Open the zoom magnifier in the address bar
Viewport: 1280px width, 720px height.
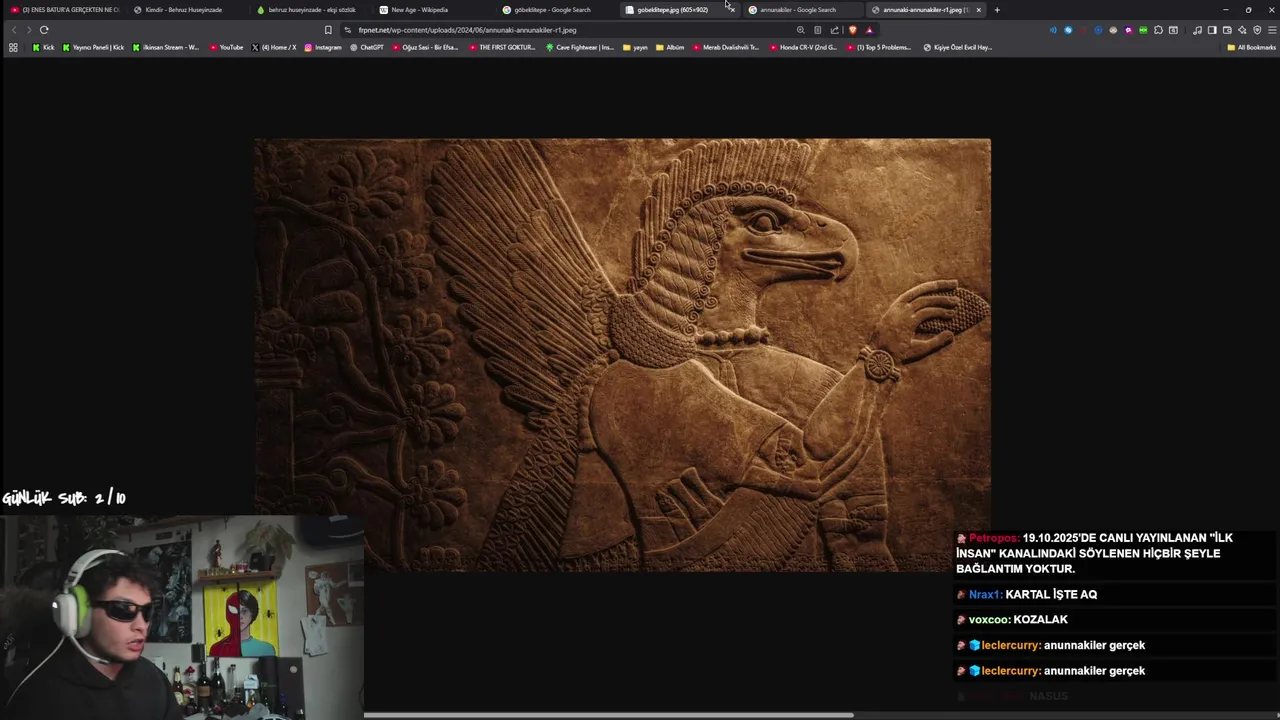click(800, 30)
